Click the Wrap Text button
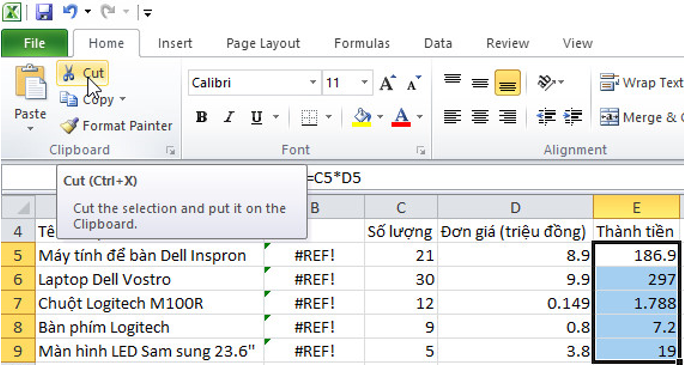The width and height of the screenshot is (684, 365). click(x=641, y=82)
